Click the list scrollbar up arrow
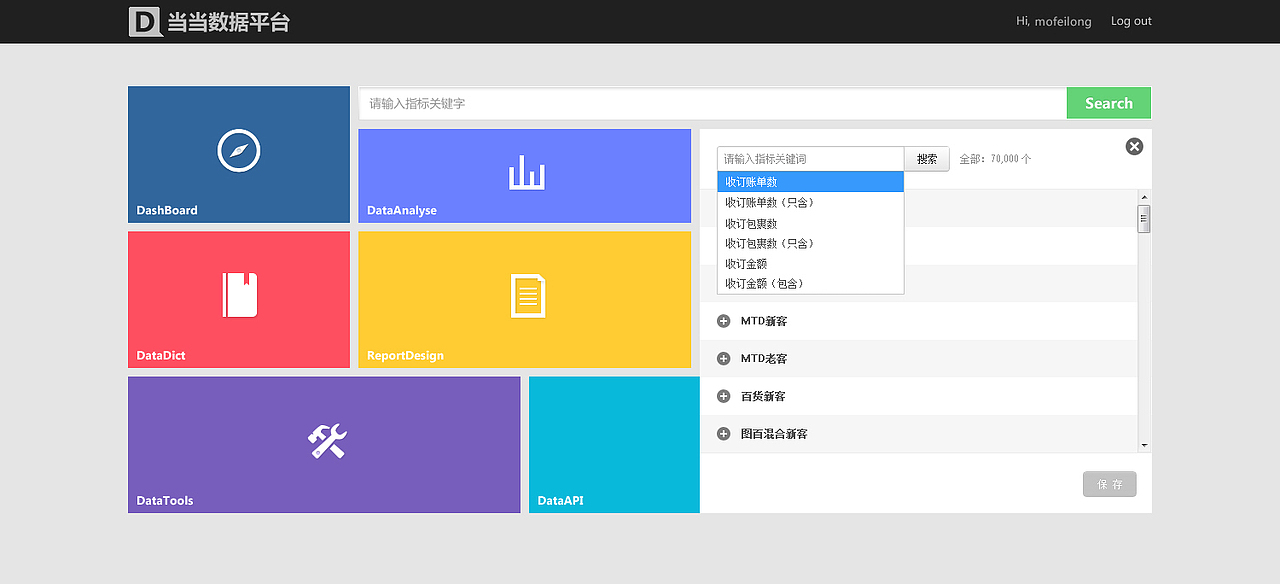The width and height of the screenshot is (1280, 584). pyautogui.click(x=1144, y=196)
